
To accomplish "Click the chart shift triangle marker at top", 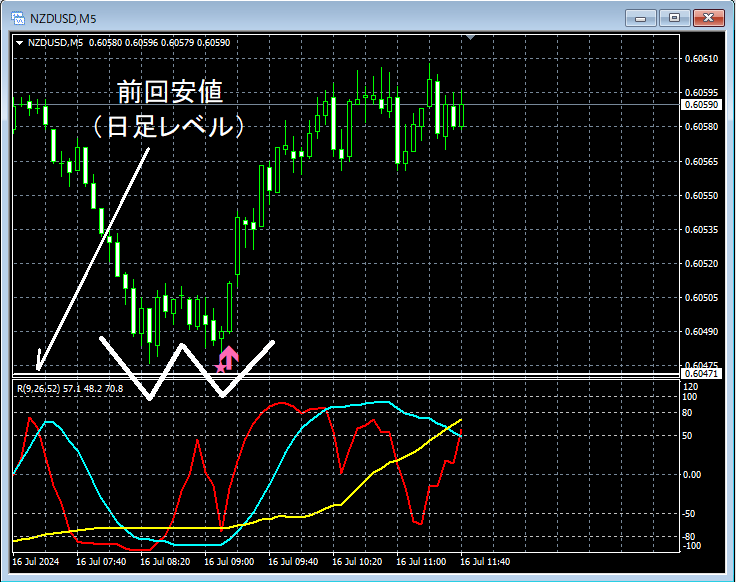I will tap(470, 37).
